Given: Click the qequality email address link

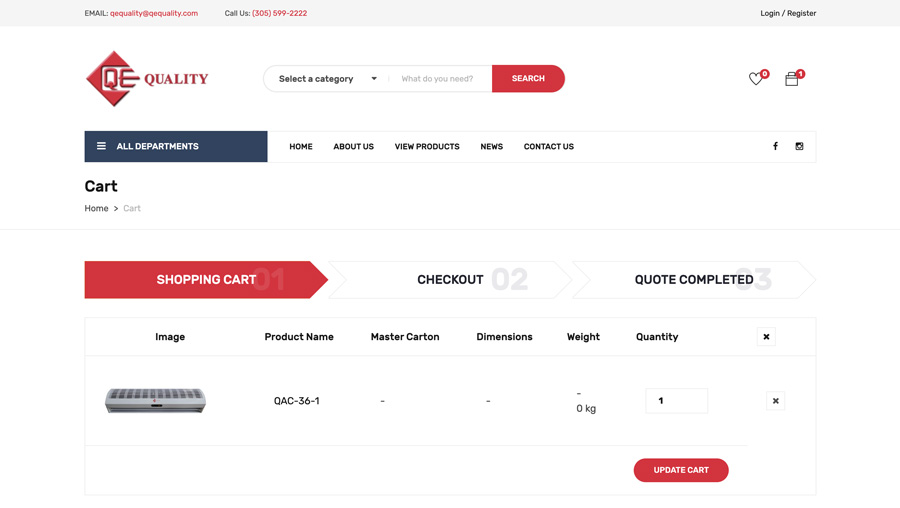Looking at the screenshot, I should pyautogui.click(x=154, y=14).
